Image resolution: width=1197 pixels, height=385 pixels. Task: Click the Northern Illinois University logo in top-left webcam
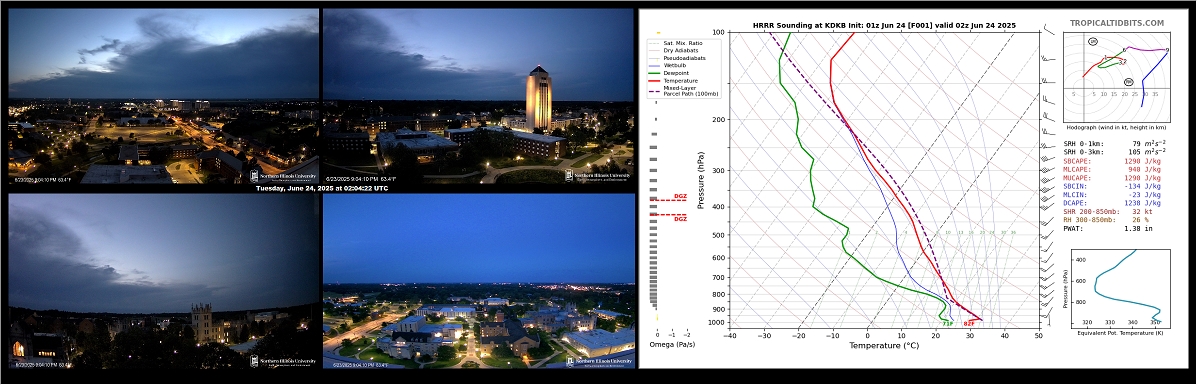[281, 176]
